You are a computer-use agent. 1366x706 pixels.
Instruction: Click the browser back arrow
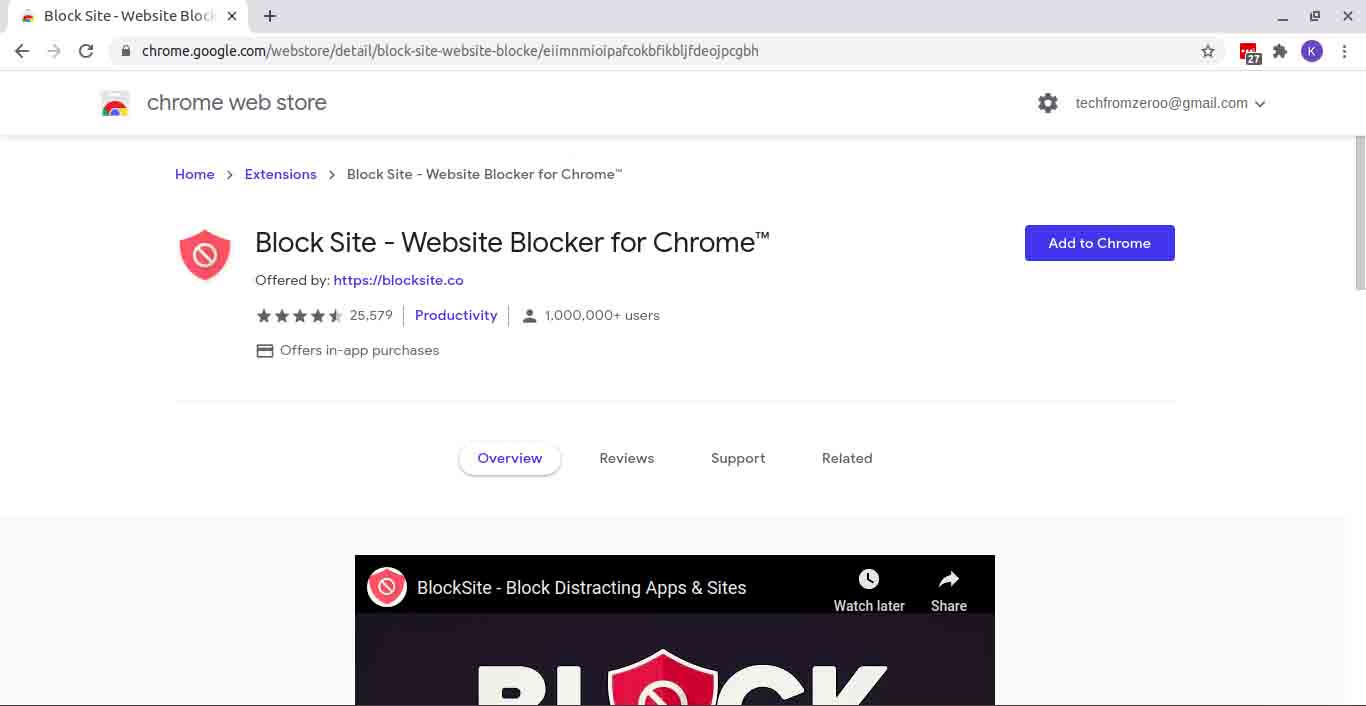[22, 51]
